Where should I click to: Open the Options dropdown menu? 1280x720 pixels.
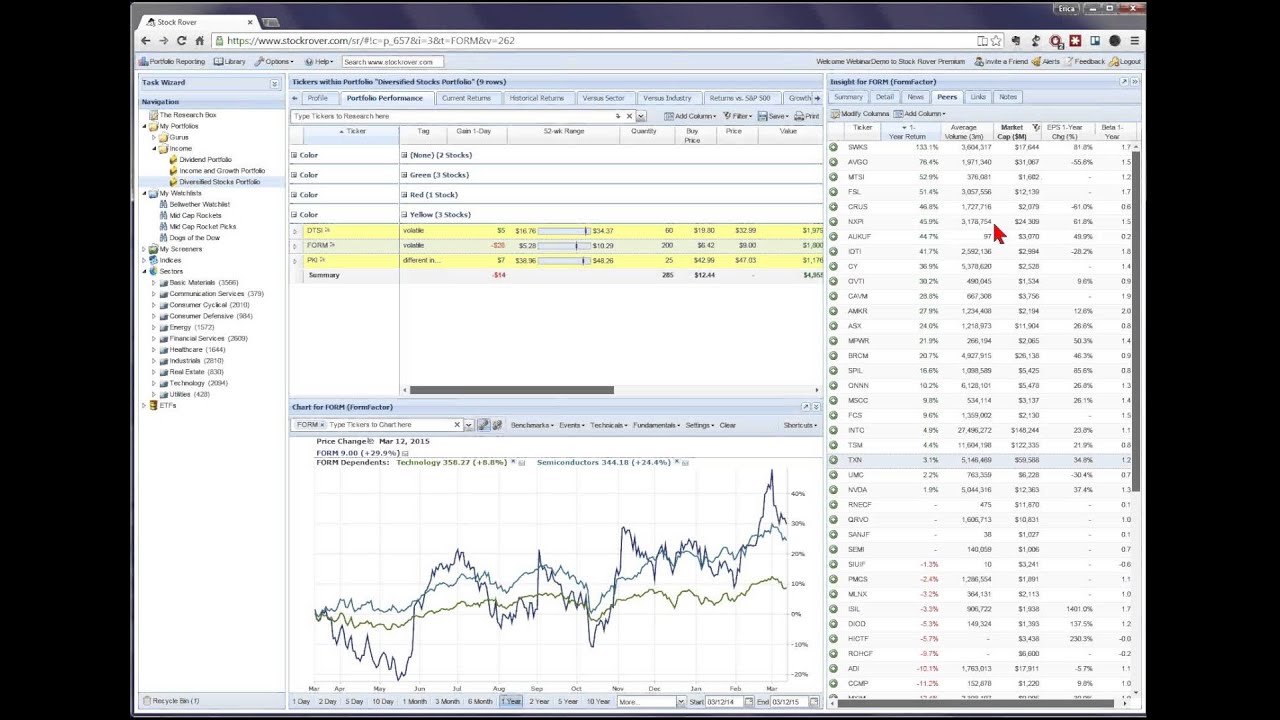pos(274,62)
